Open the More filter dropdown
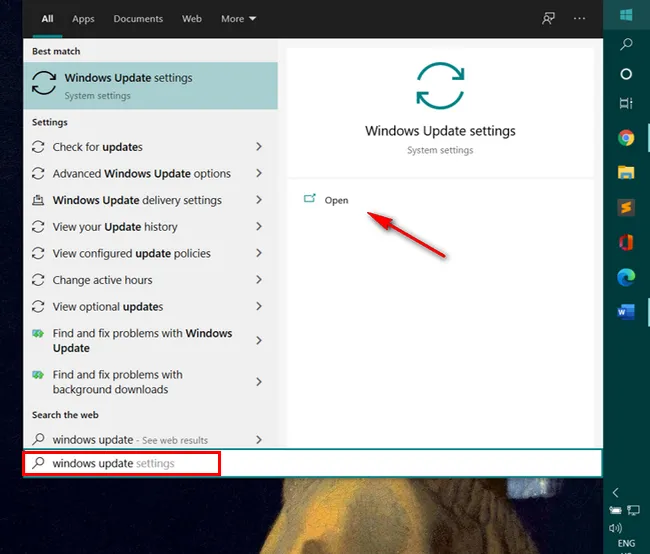Viewport: 650px width, 554px height. tap(238, 19)
